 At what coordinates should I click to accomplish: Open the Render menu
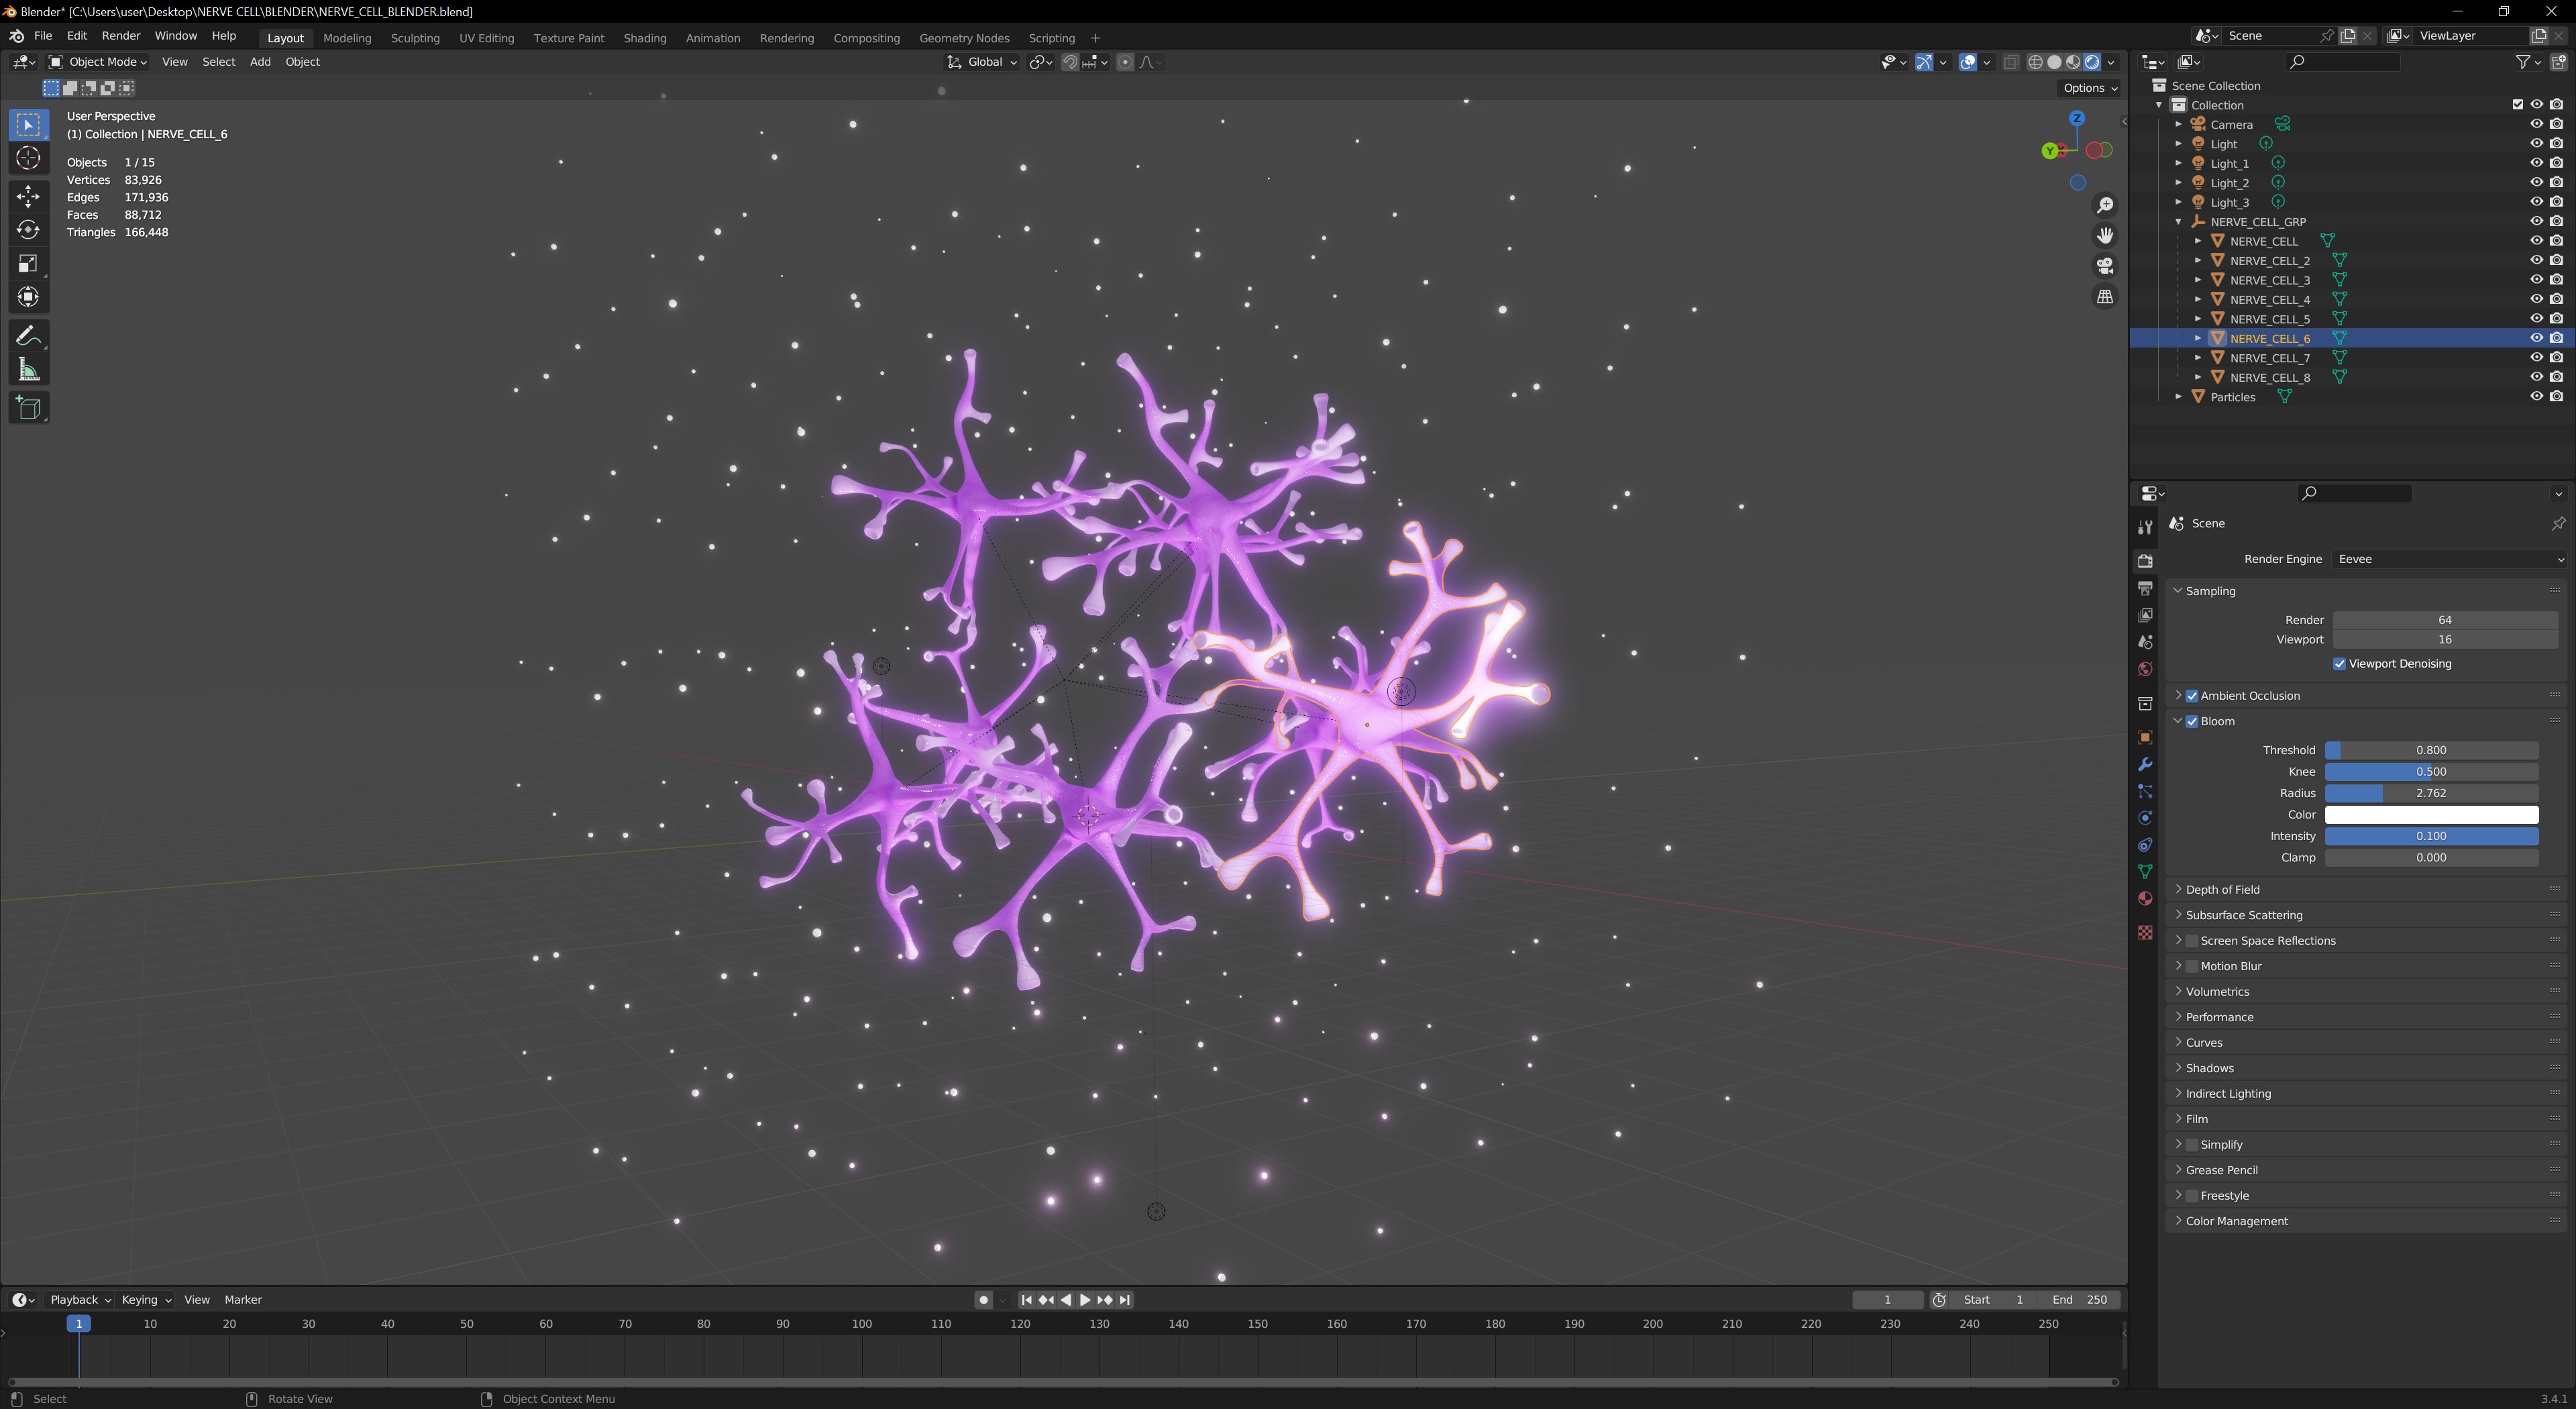pos(121,36)
